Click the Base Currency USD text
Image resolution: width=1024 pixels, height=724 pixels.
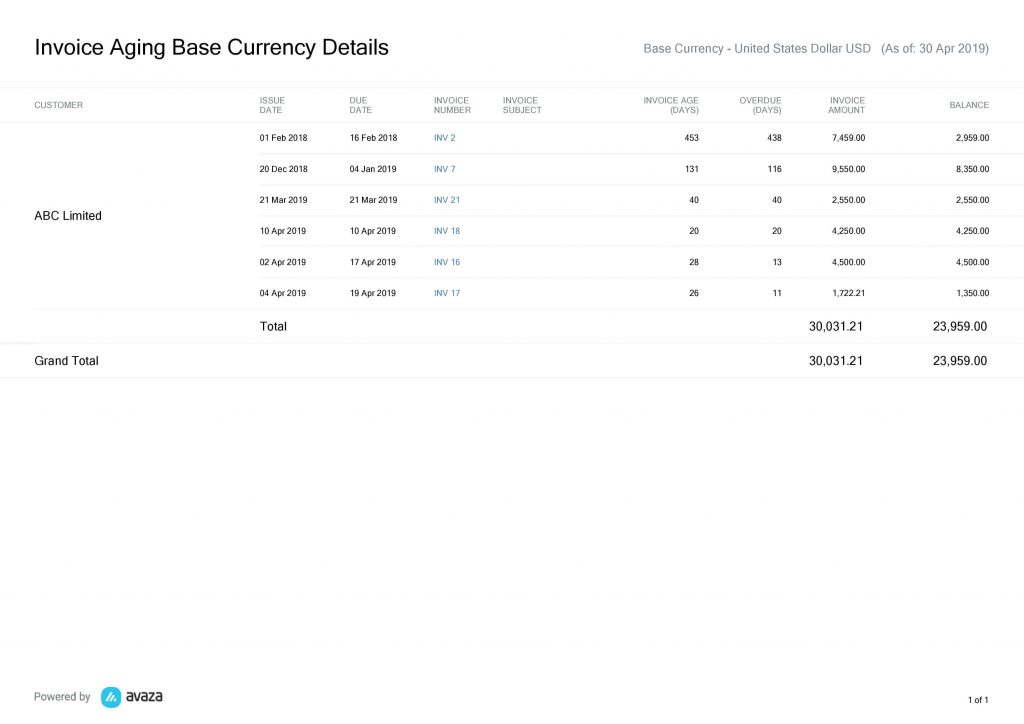[755, 48]
